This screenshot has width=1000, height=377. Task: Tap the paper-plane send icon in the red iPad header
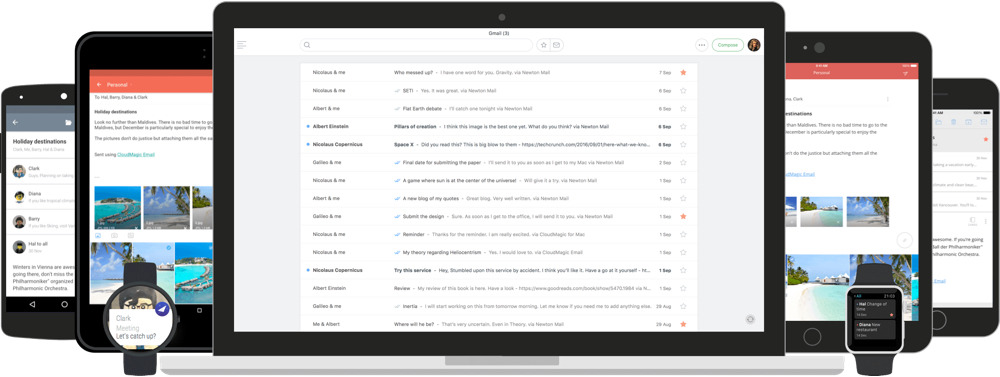coord(906,73)
